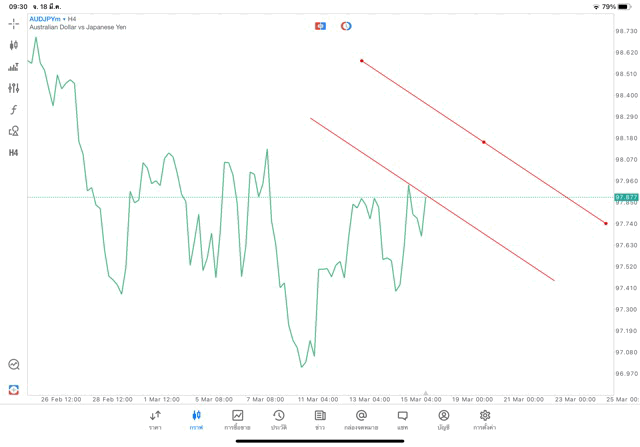The width and height of the screenshot is (640, 447).
Task: Tap the square red-blue icon bottom left
Action: tap(13, 389)
